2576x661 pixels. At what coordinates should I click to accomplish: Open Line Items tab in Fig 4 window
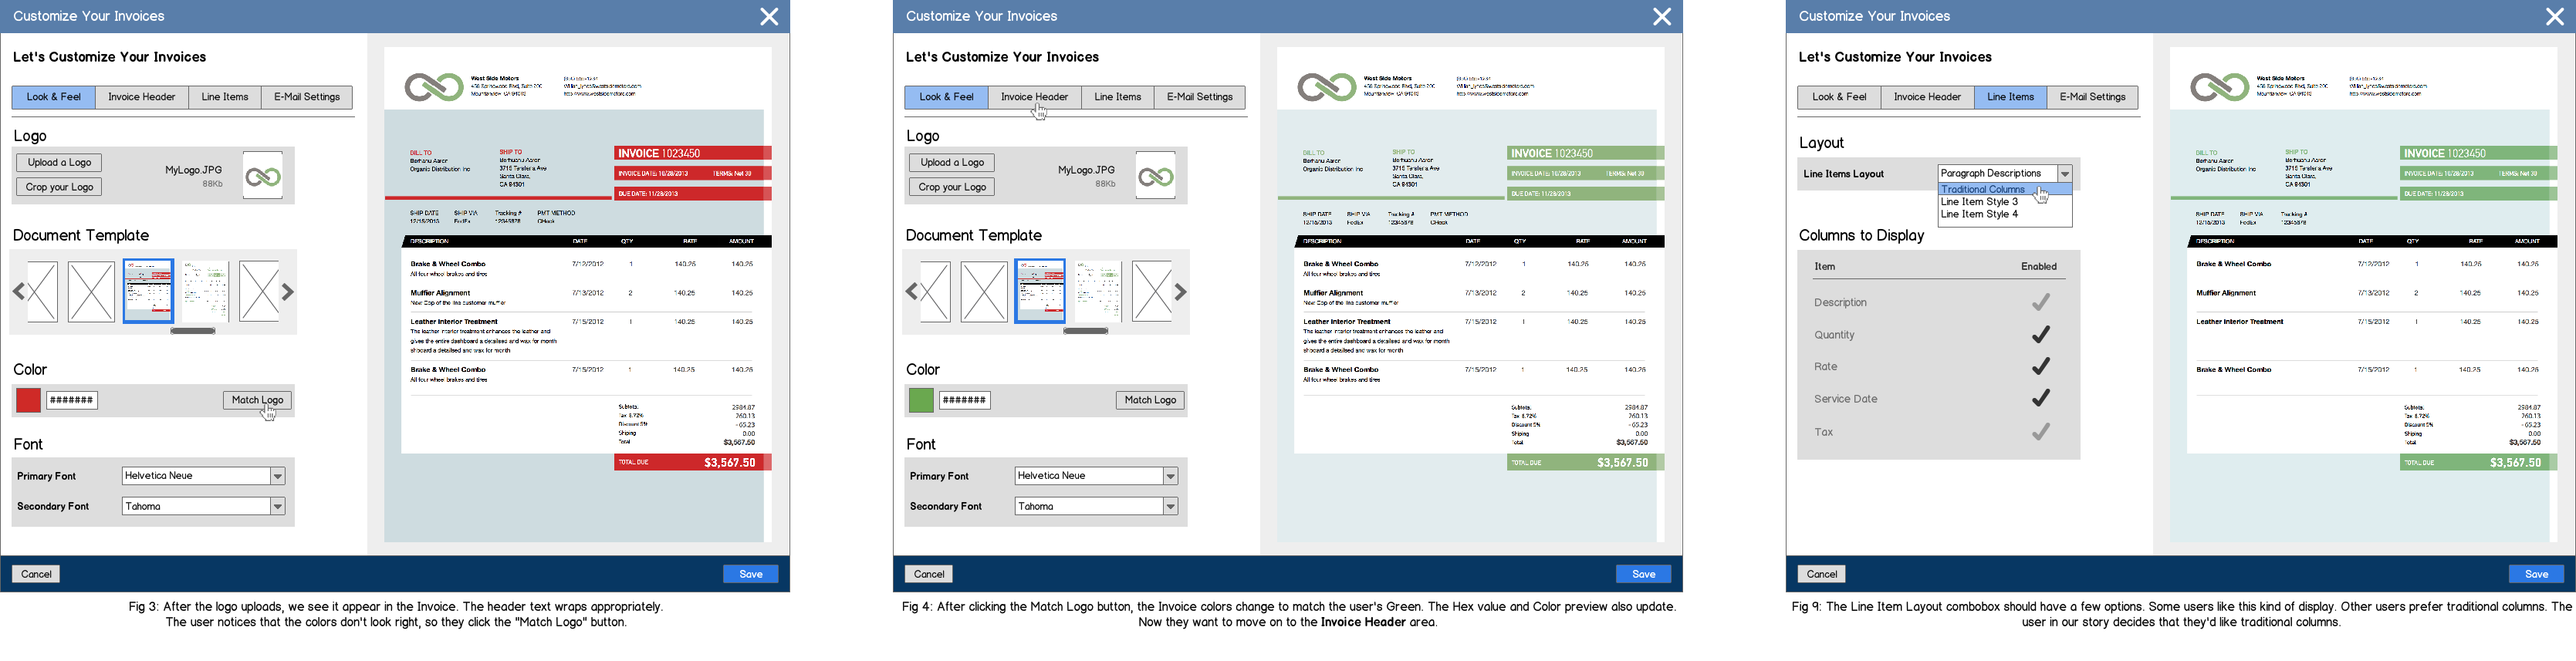coord(1118,97)
